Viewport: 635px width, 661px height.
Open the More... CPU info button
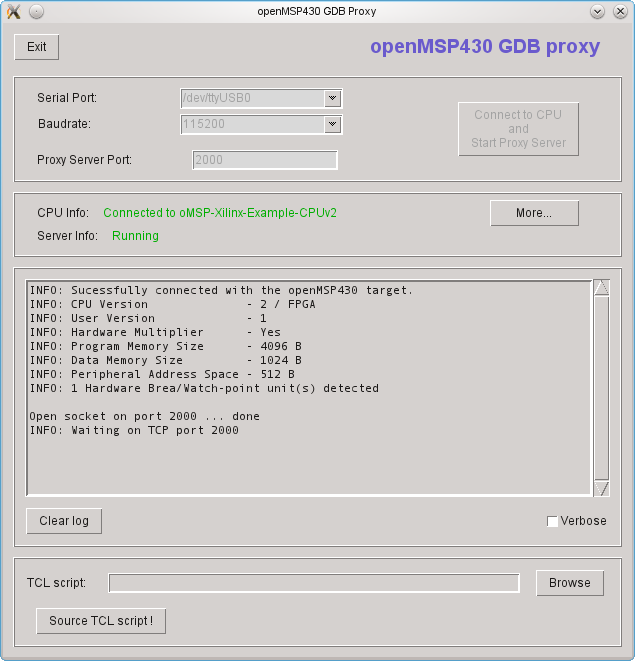click(x=534, y=213)
